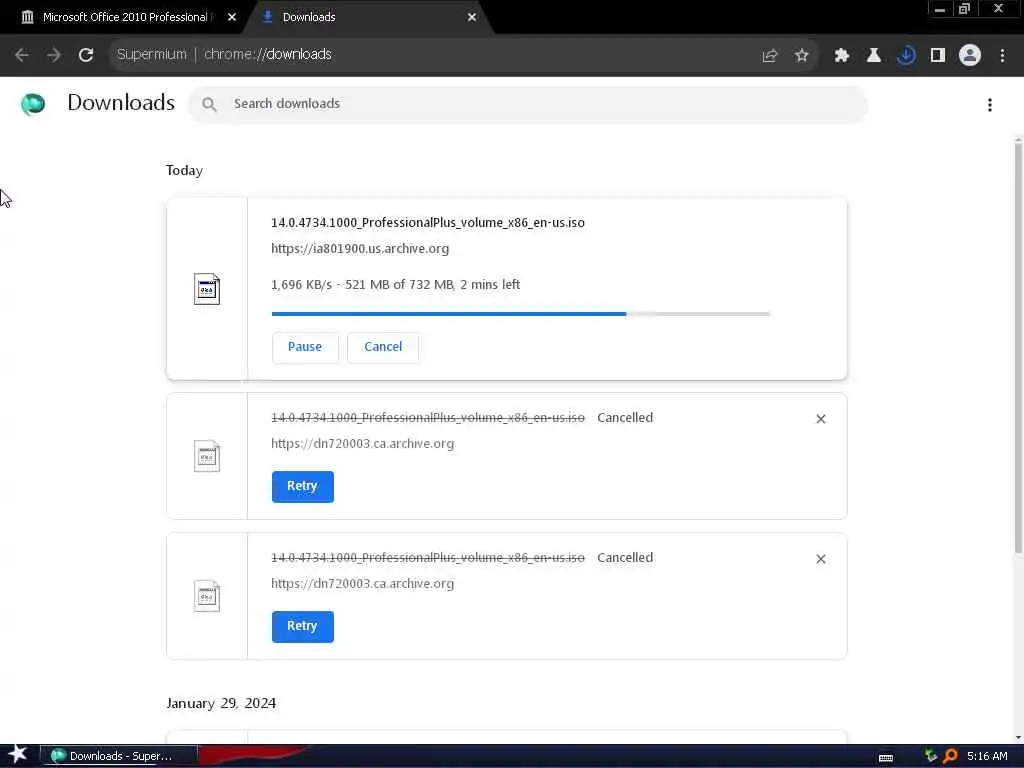Close the Downloads tab
Screen dimensions: 1024x768
pyautogui.click(x=472, y=18)
